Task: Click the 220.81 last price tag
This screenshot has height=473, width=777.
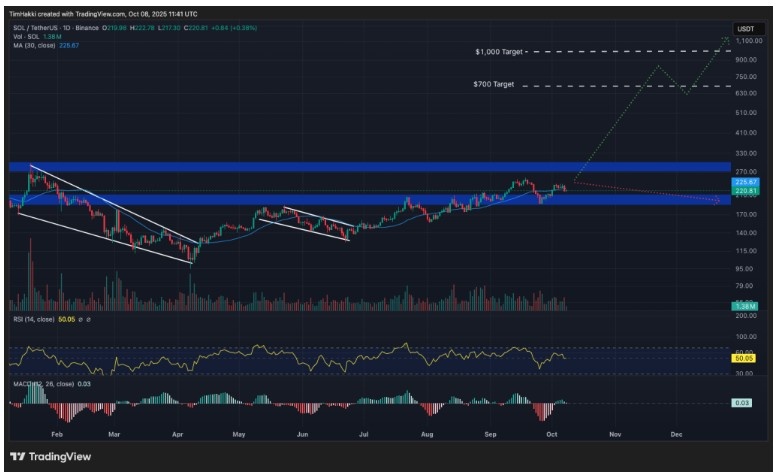Action: 745,191
